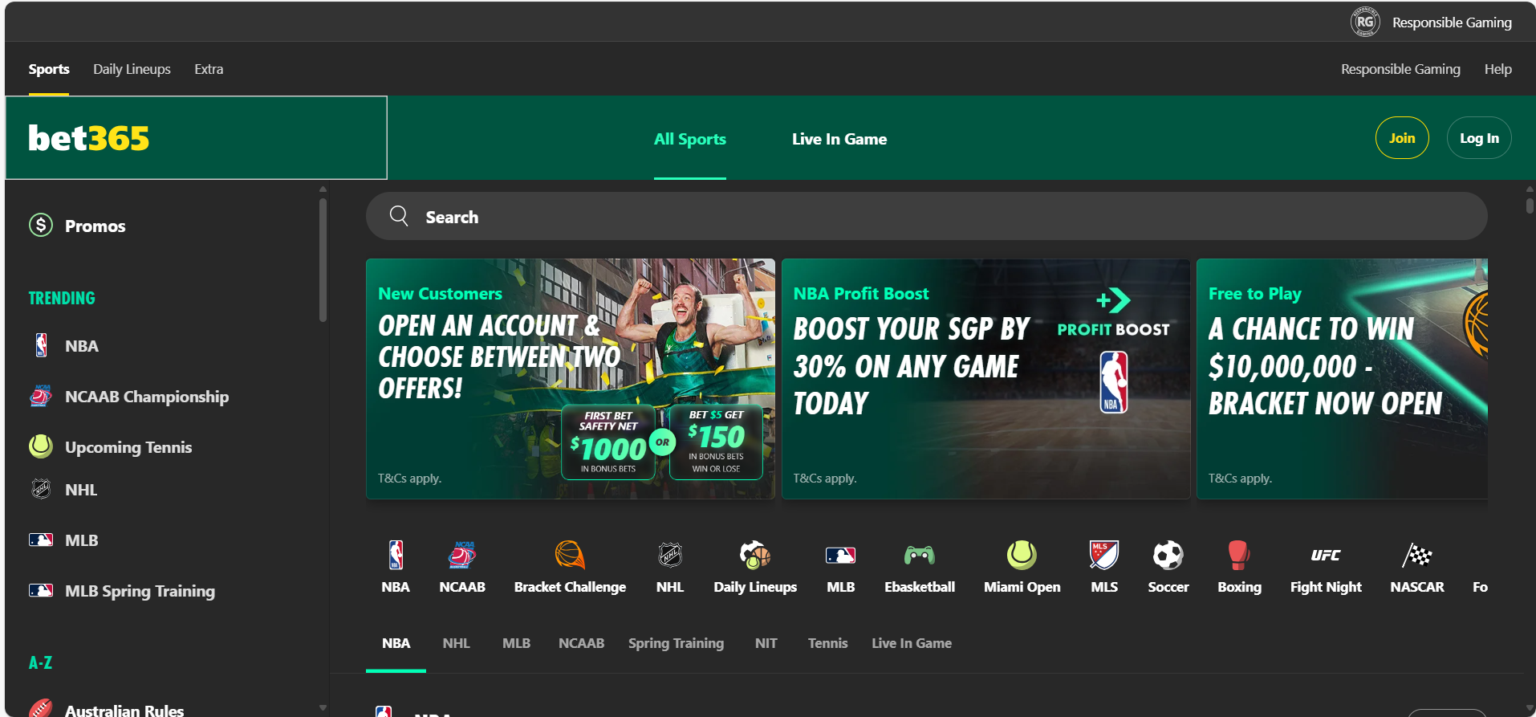The height and width of the screenshot is (717, 1536).
Task: Select the NBA tab under the carousel
Action: coord(396,643)
